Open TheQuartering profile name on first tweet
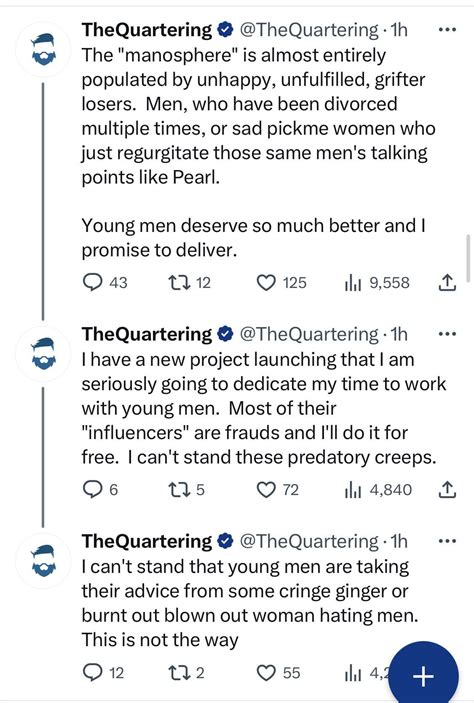Image resolution: width=474 pixels, height=703 pixels. (146, 30)
